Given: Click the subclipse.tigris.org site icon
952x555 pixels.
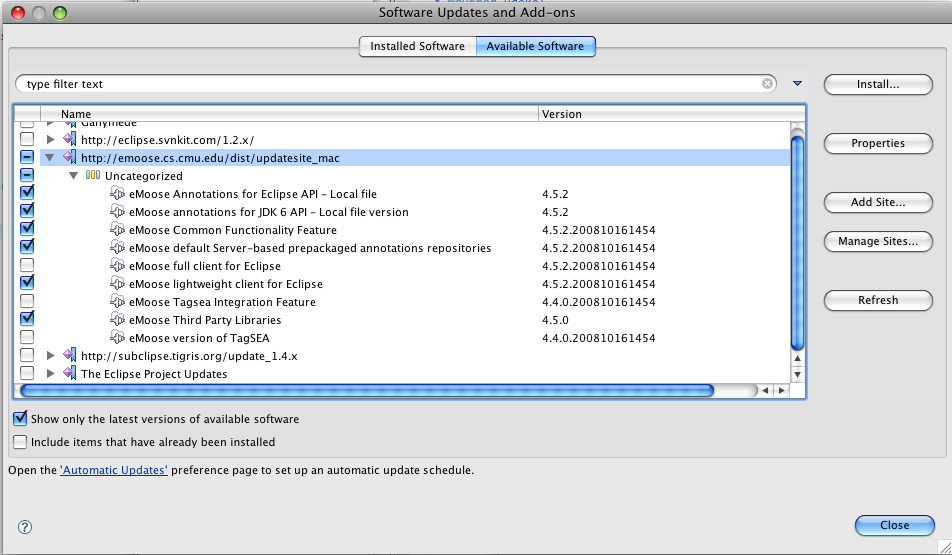Looking at the screenshot, I should 69,356.
